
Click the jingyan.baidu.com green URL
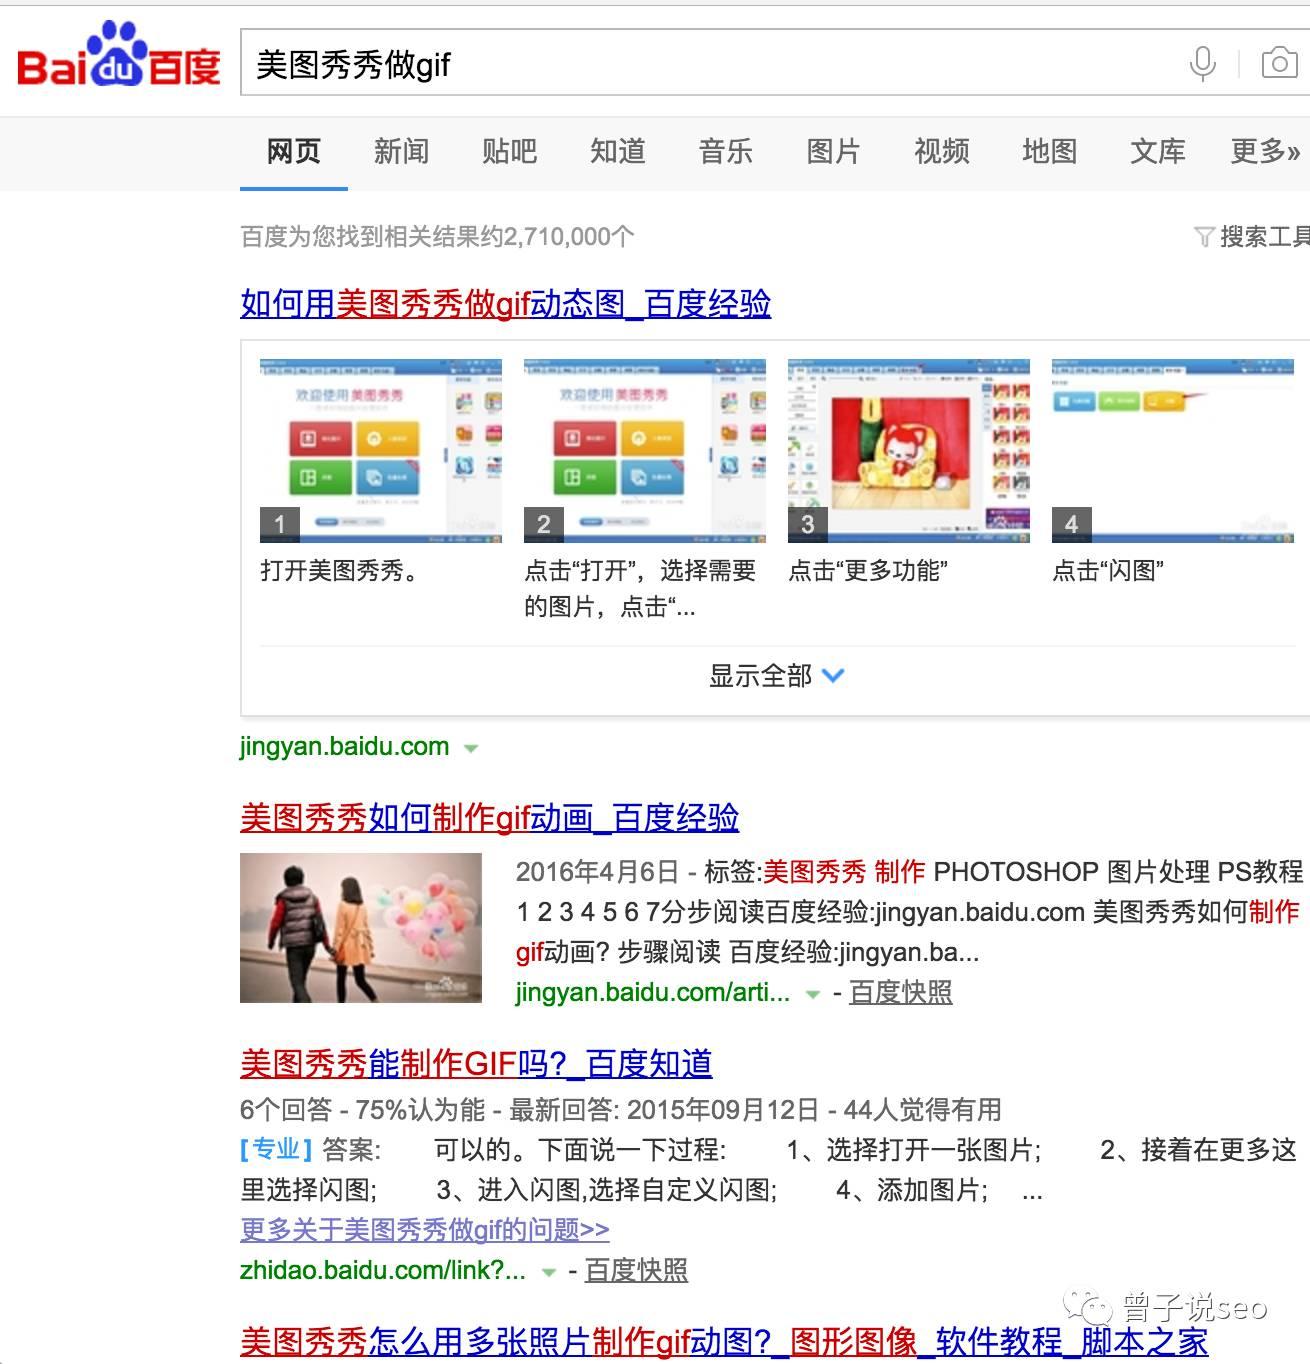coord(344,747)
